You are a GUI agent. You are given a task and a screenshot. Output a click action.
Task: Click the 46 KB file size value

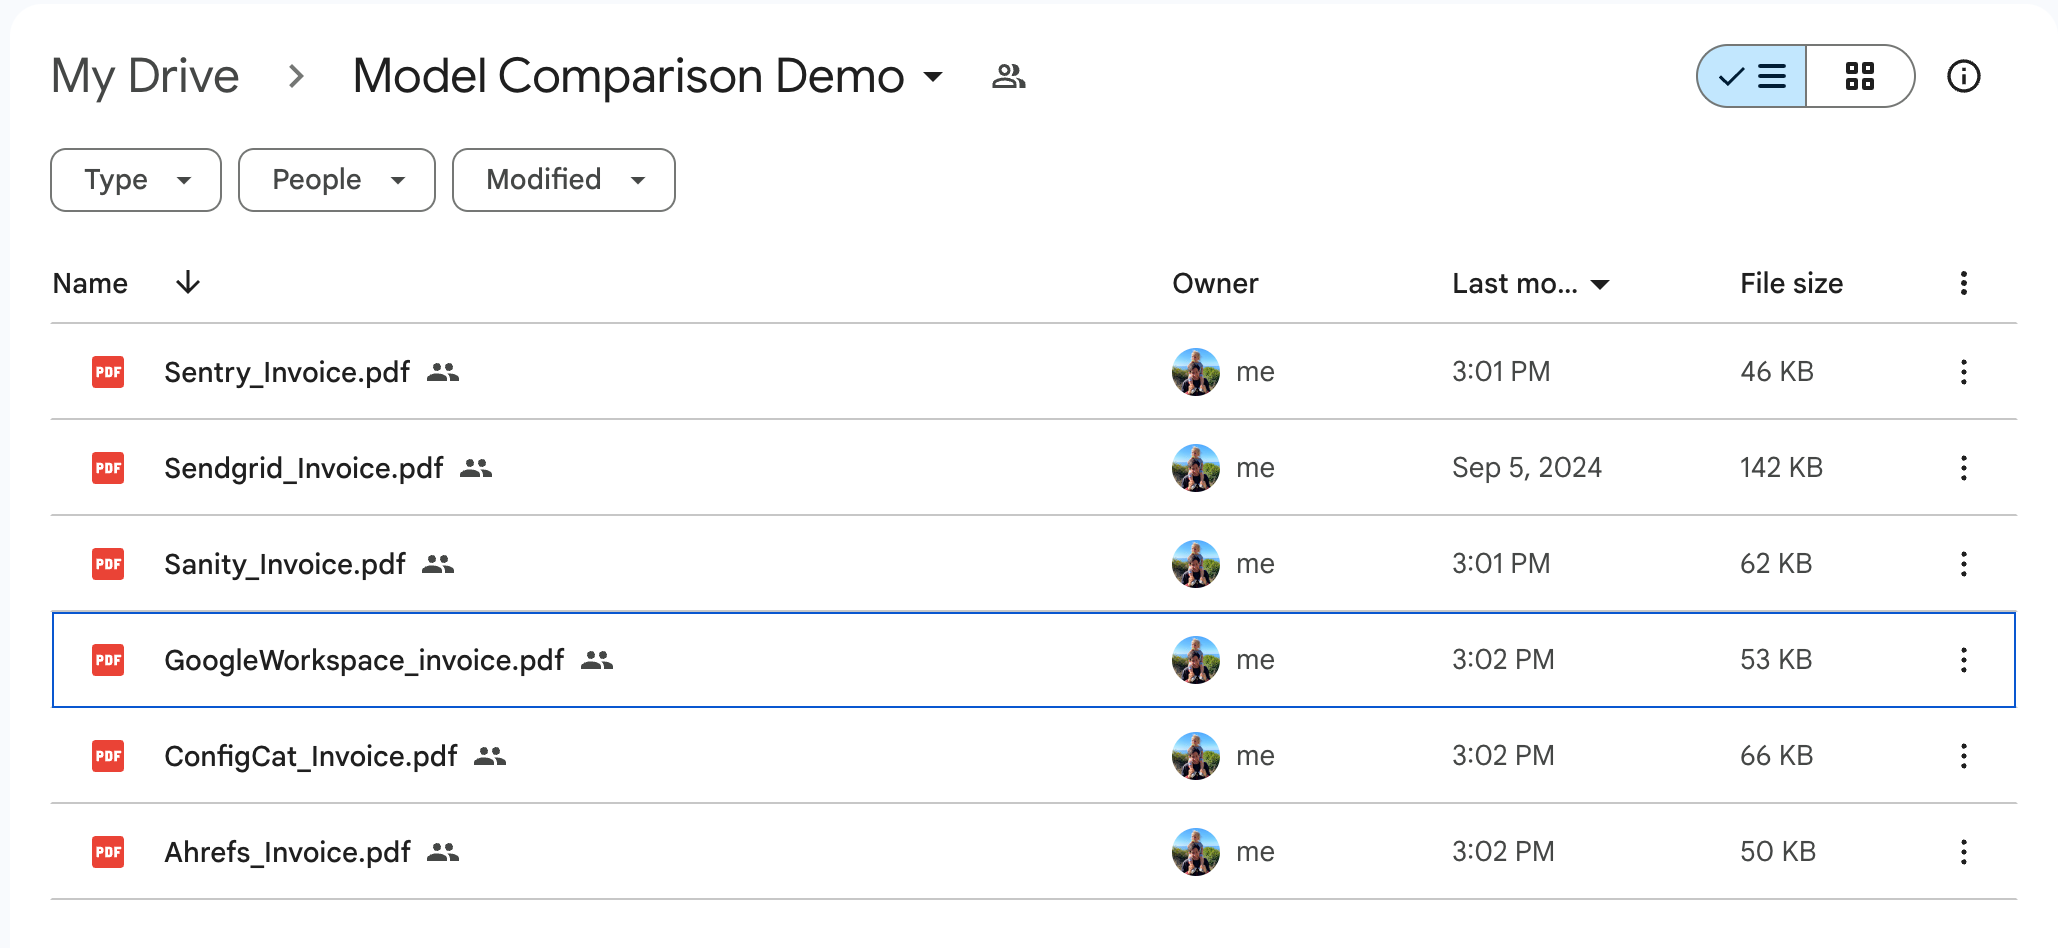tap(1777, 372)
